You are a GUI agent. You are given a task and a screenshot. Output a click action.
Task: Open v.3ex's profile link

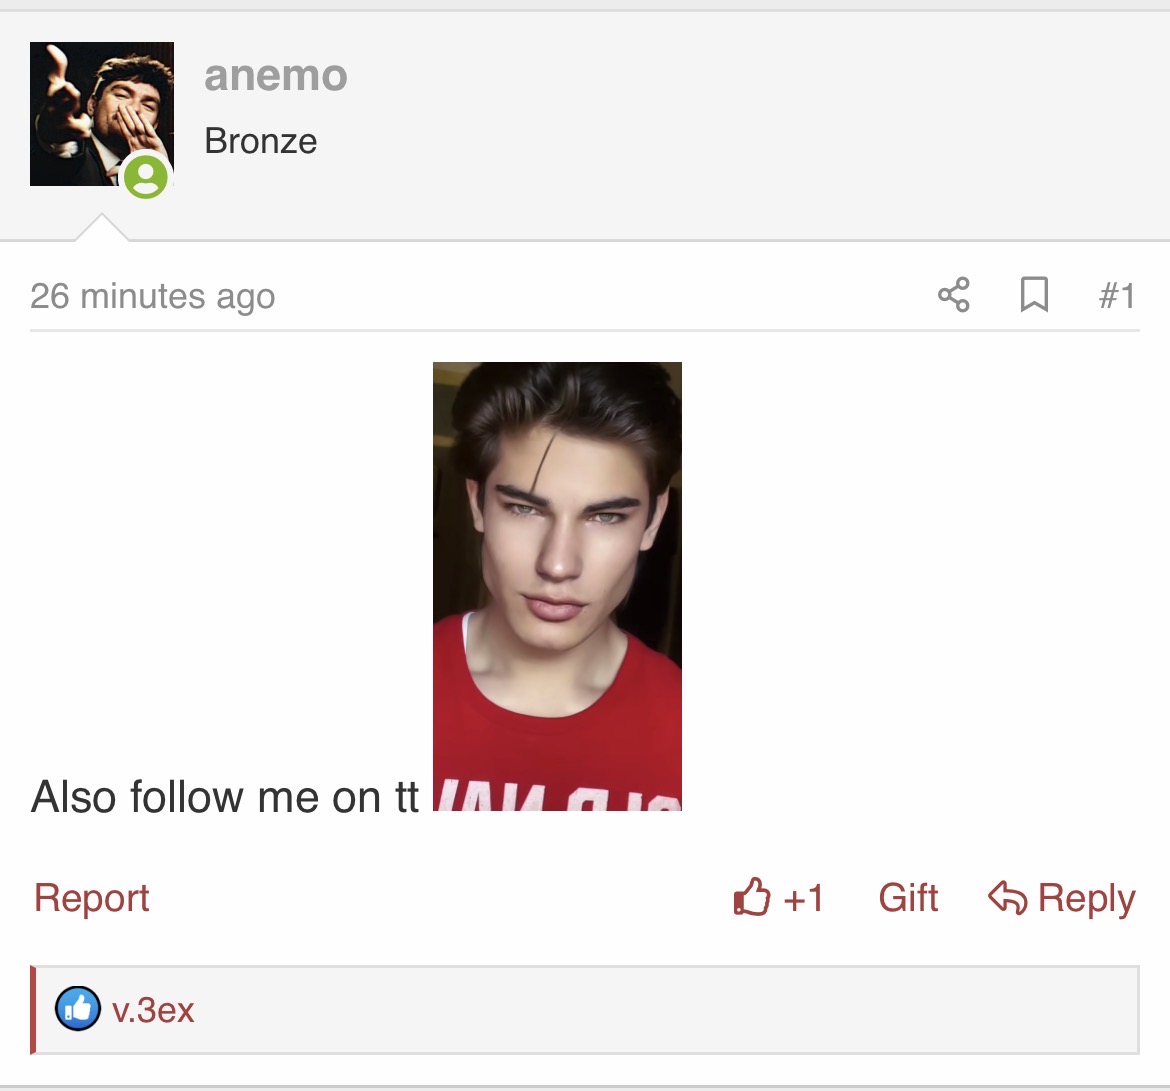pos(153,1010)
